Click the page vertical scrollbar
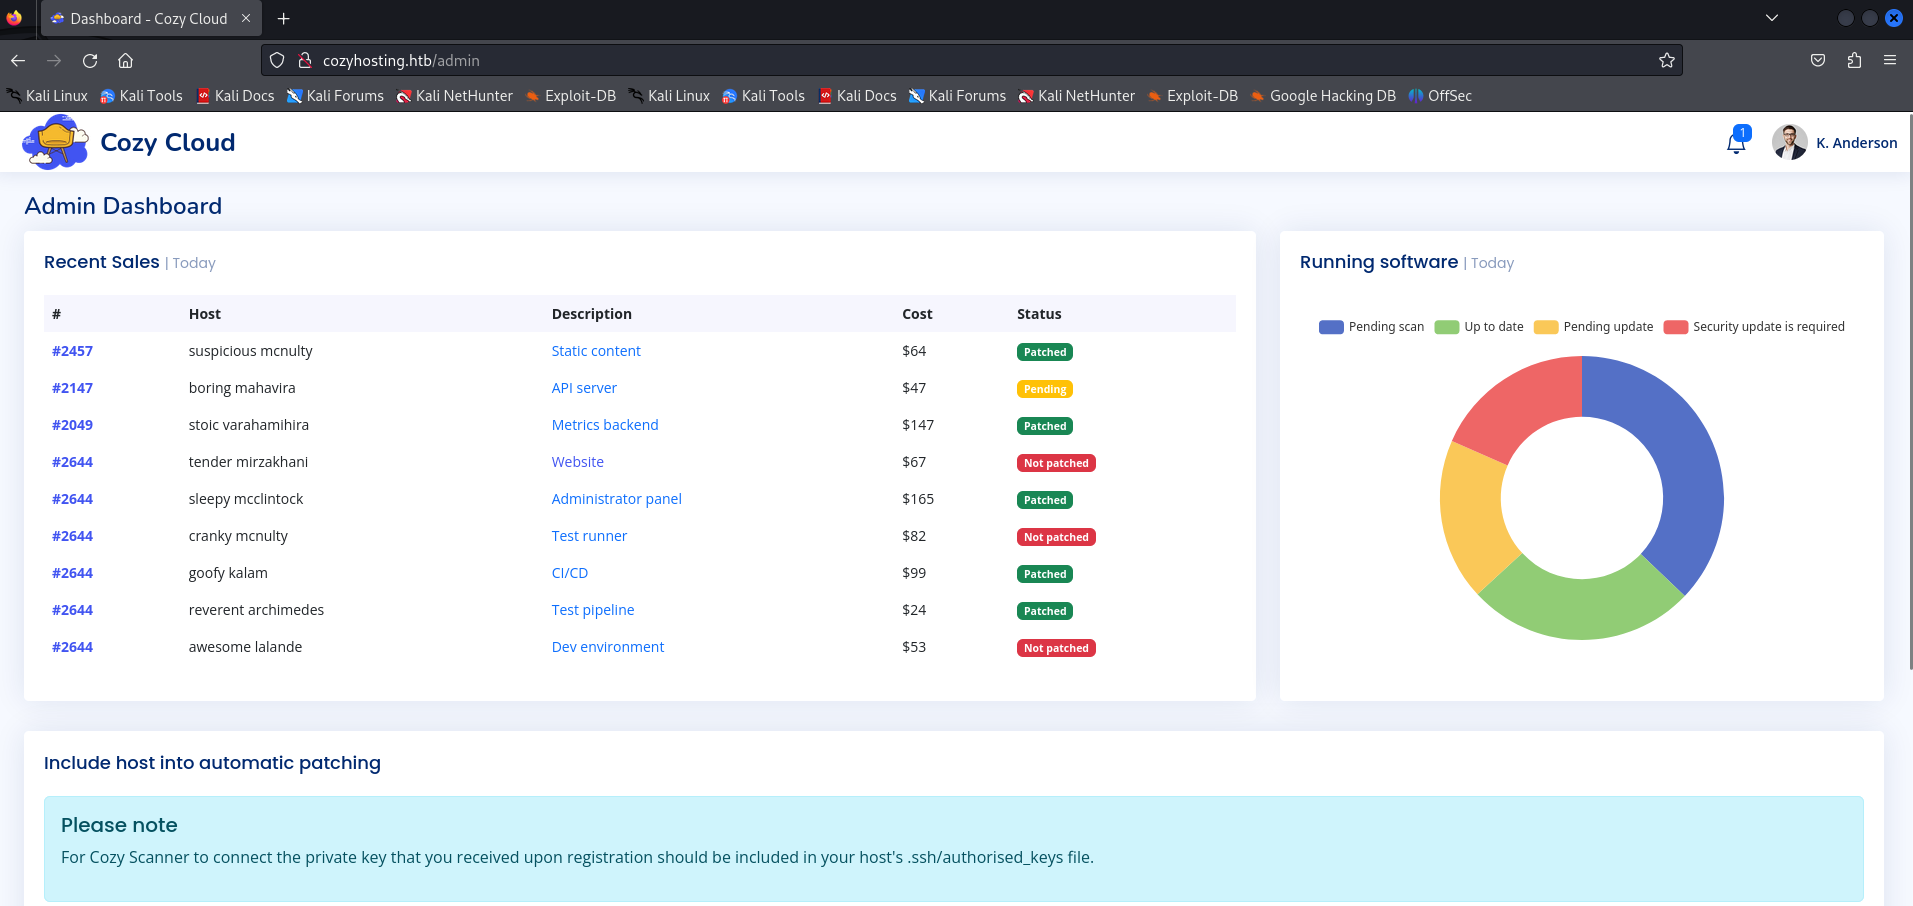 pos(1909,390)
